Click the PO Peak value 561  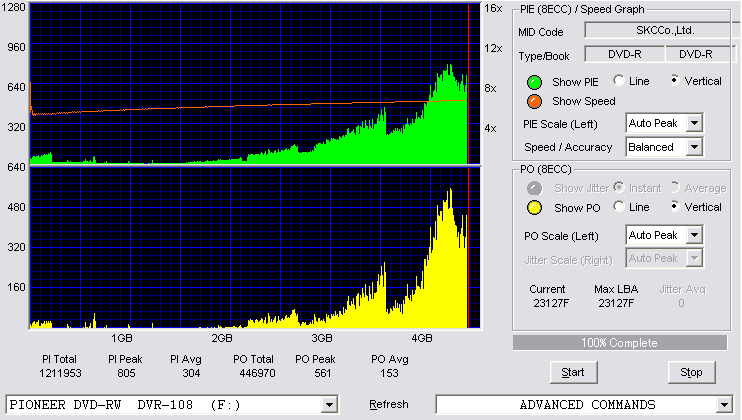(x=322, y=373)
